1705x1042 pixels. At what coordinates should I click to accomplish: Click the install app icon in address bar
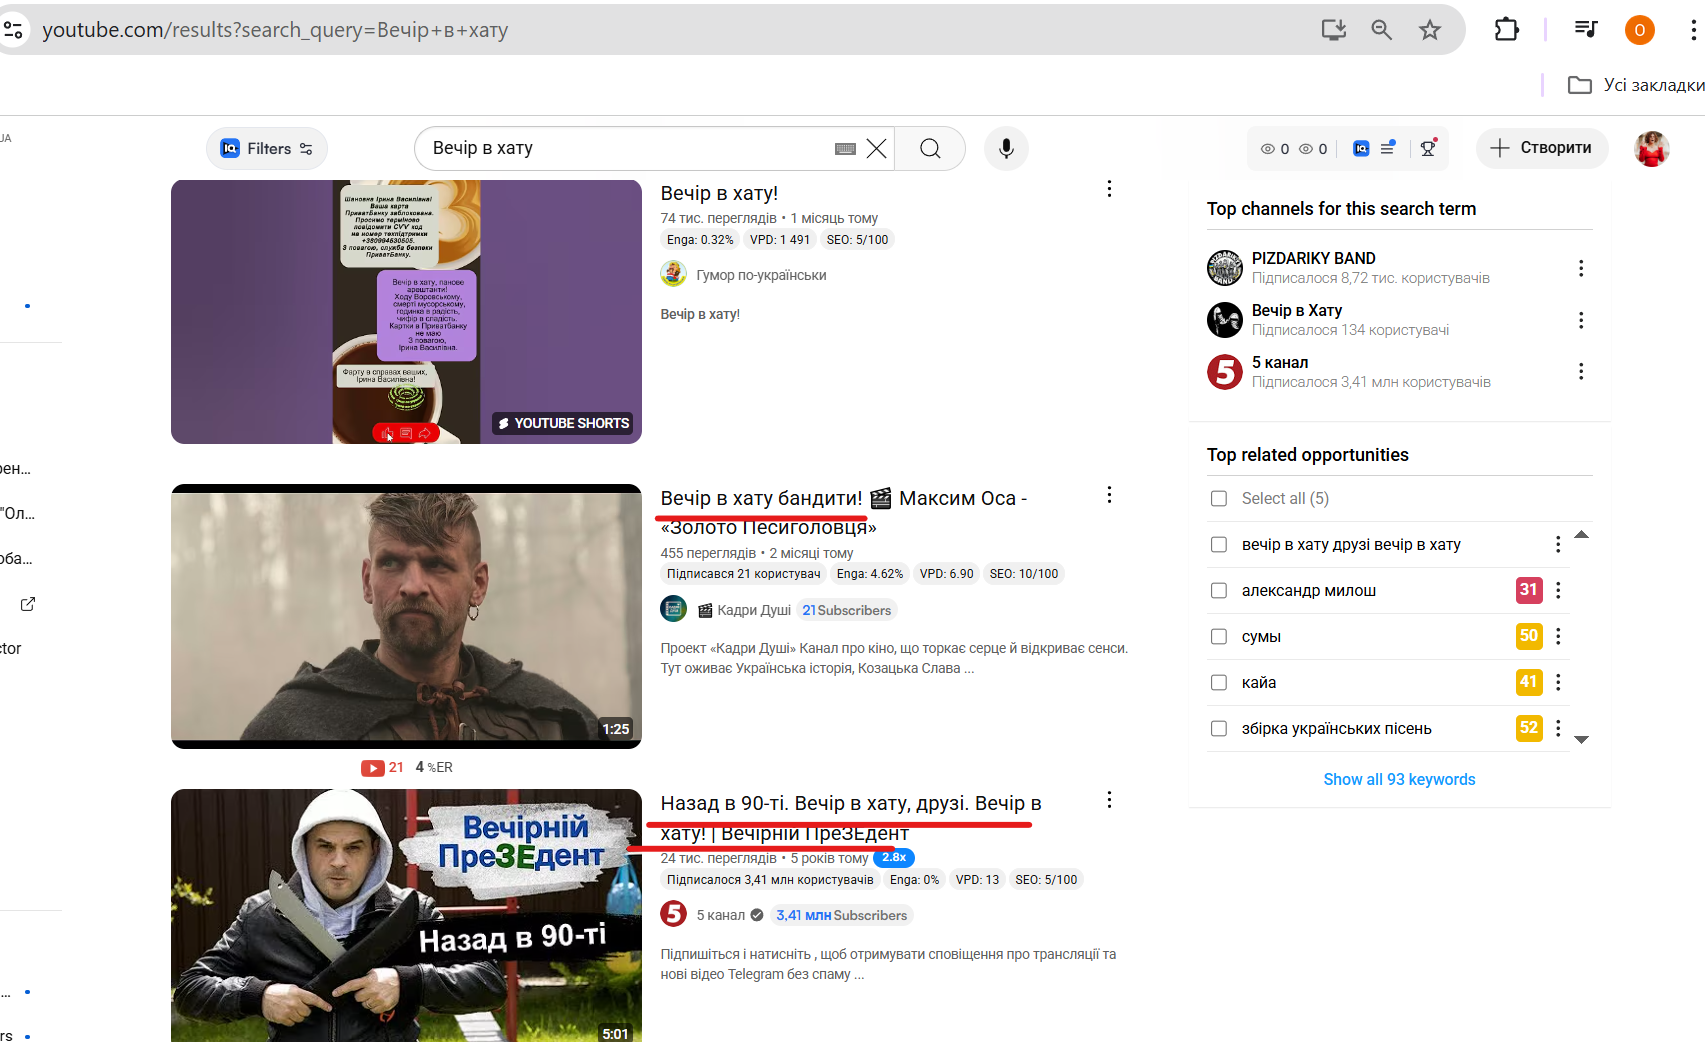pyautogui.click(x=1334, y=30)
